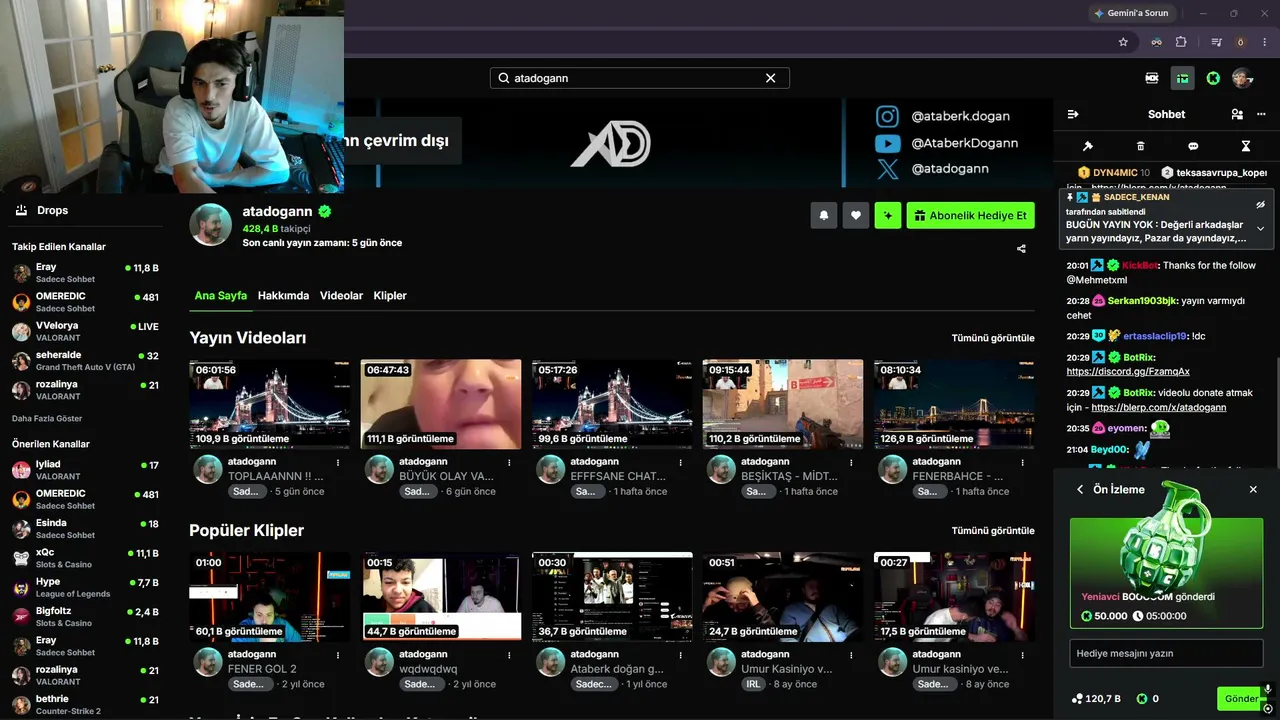Click the search box containing atadogann

[x=640, y=78]
